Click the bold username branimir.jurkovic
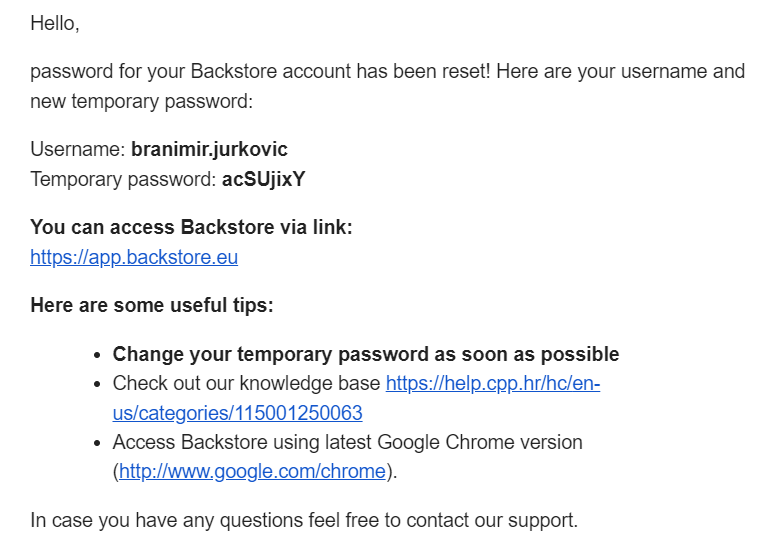Viewport: 761px width, 559px height. coord(209,149)
